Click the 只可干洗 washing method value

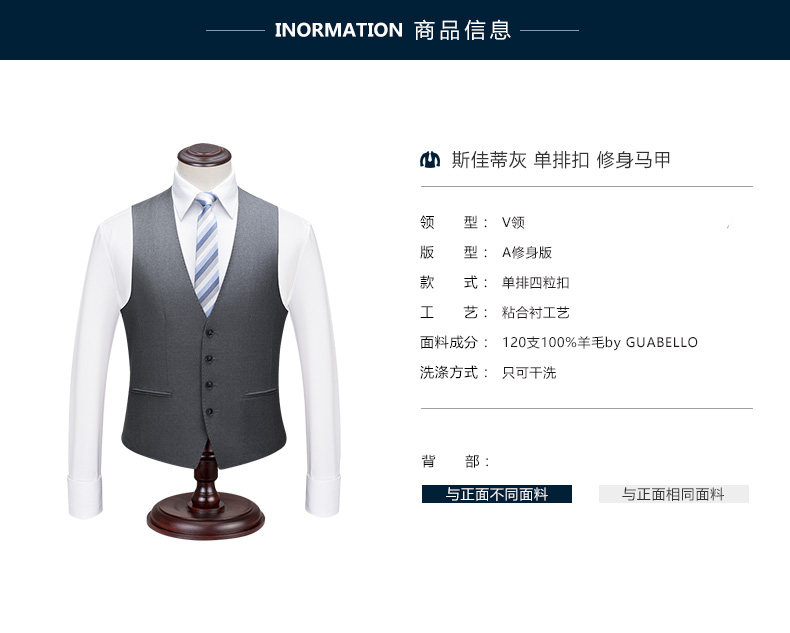pyautogui.click(x=529, y=373)
